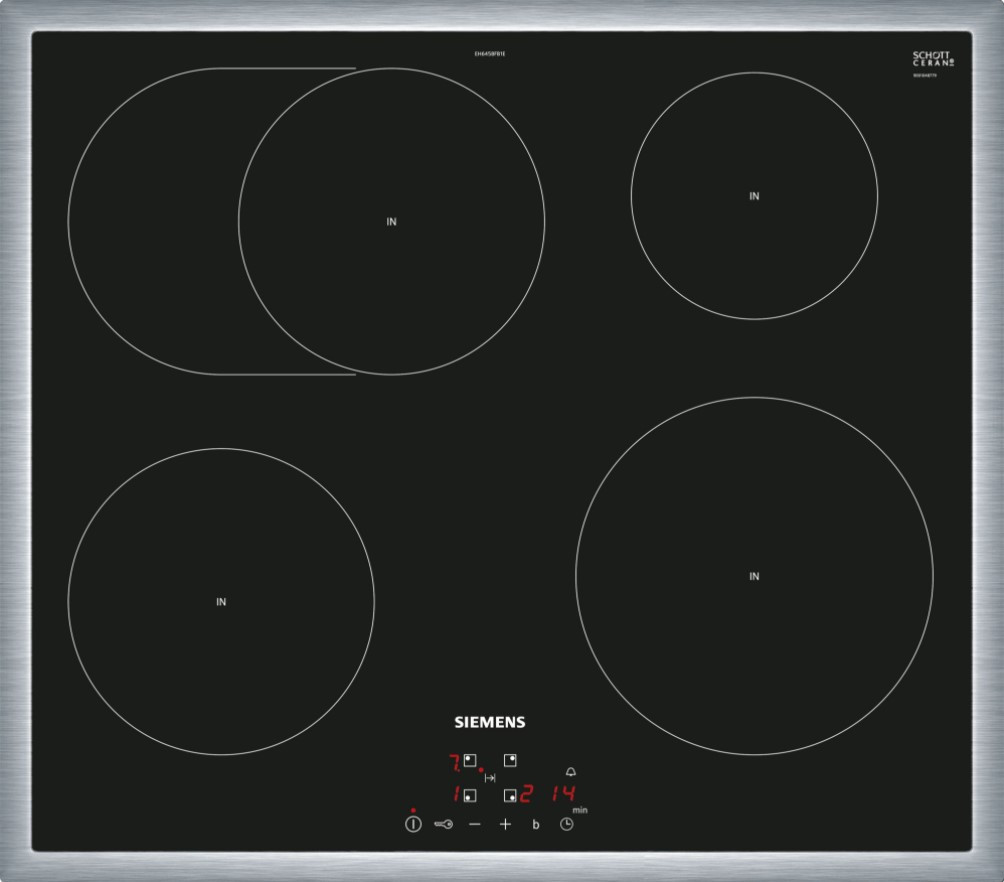
Task: Toggle the child lock key icon
Action: [x=444, y=824]
